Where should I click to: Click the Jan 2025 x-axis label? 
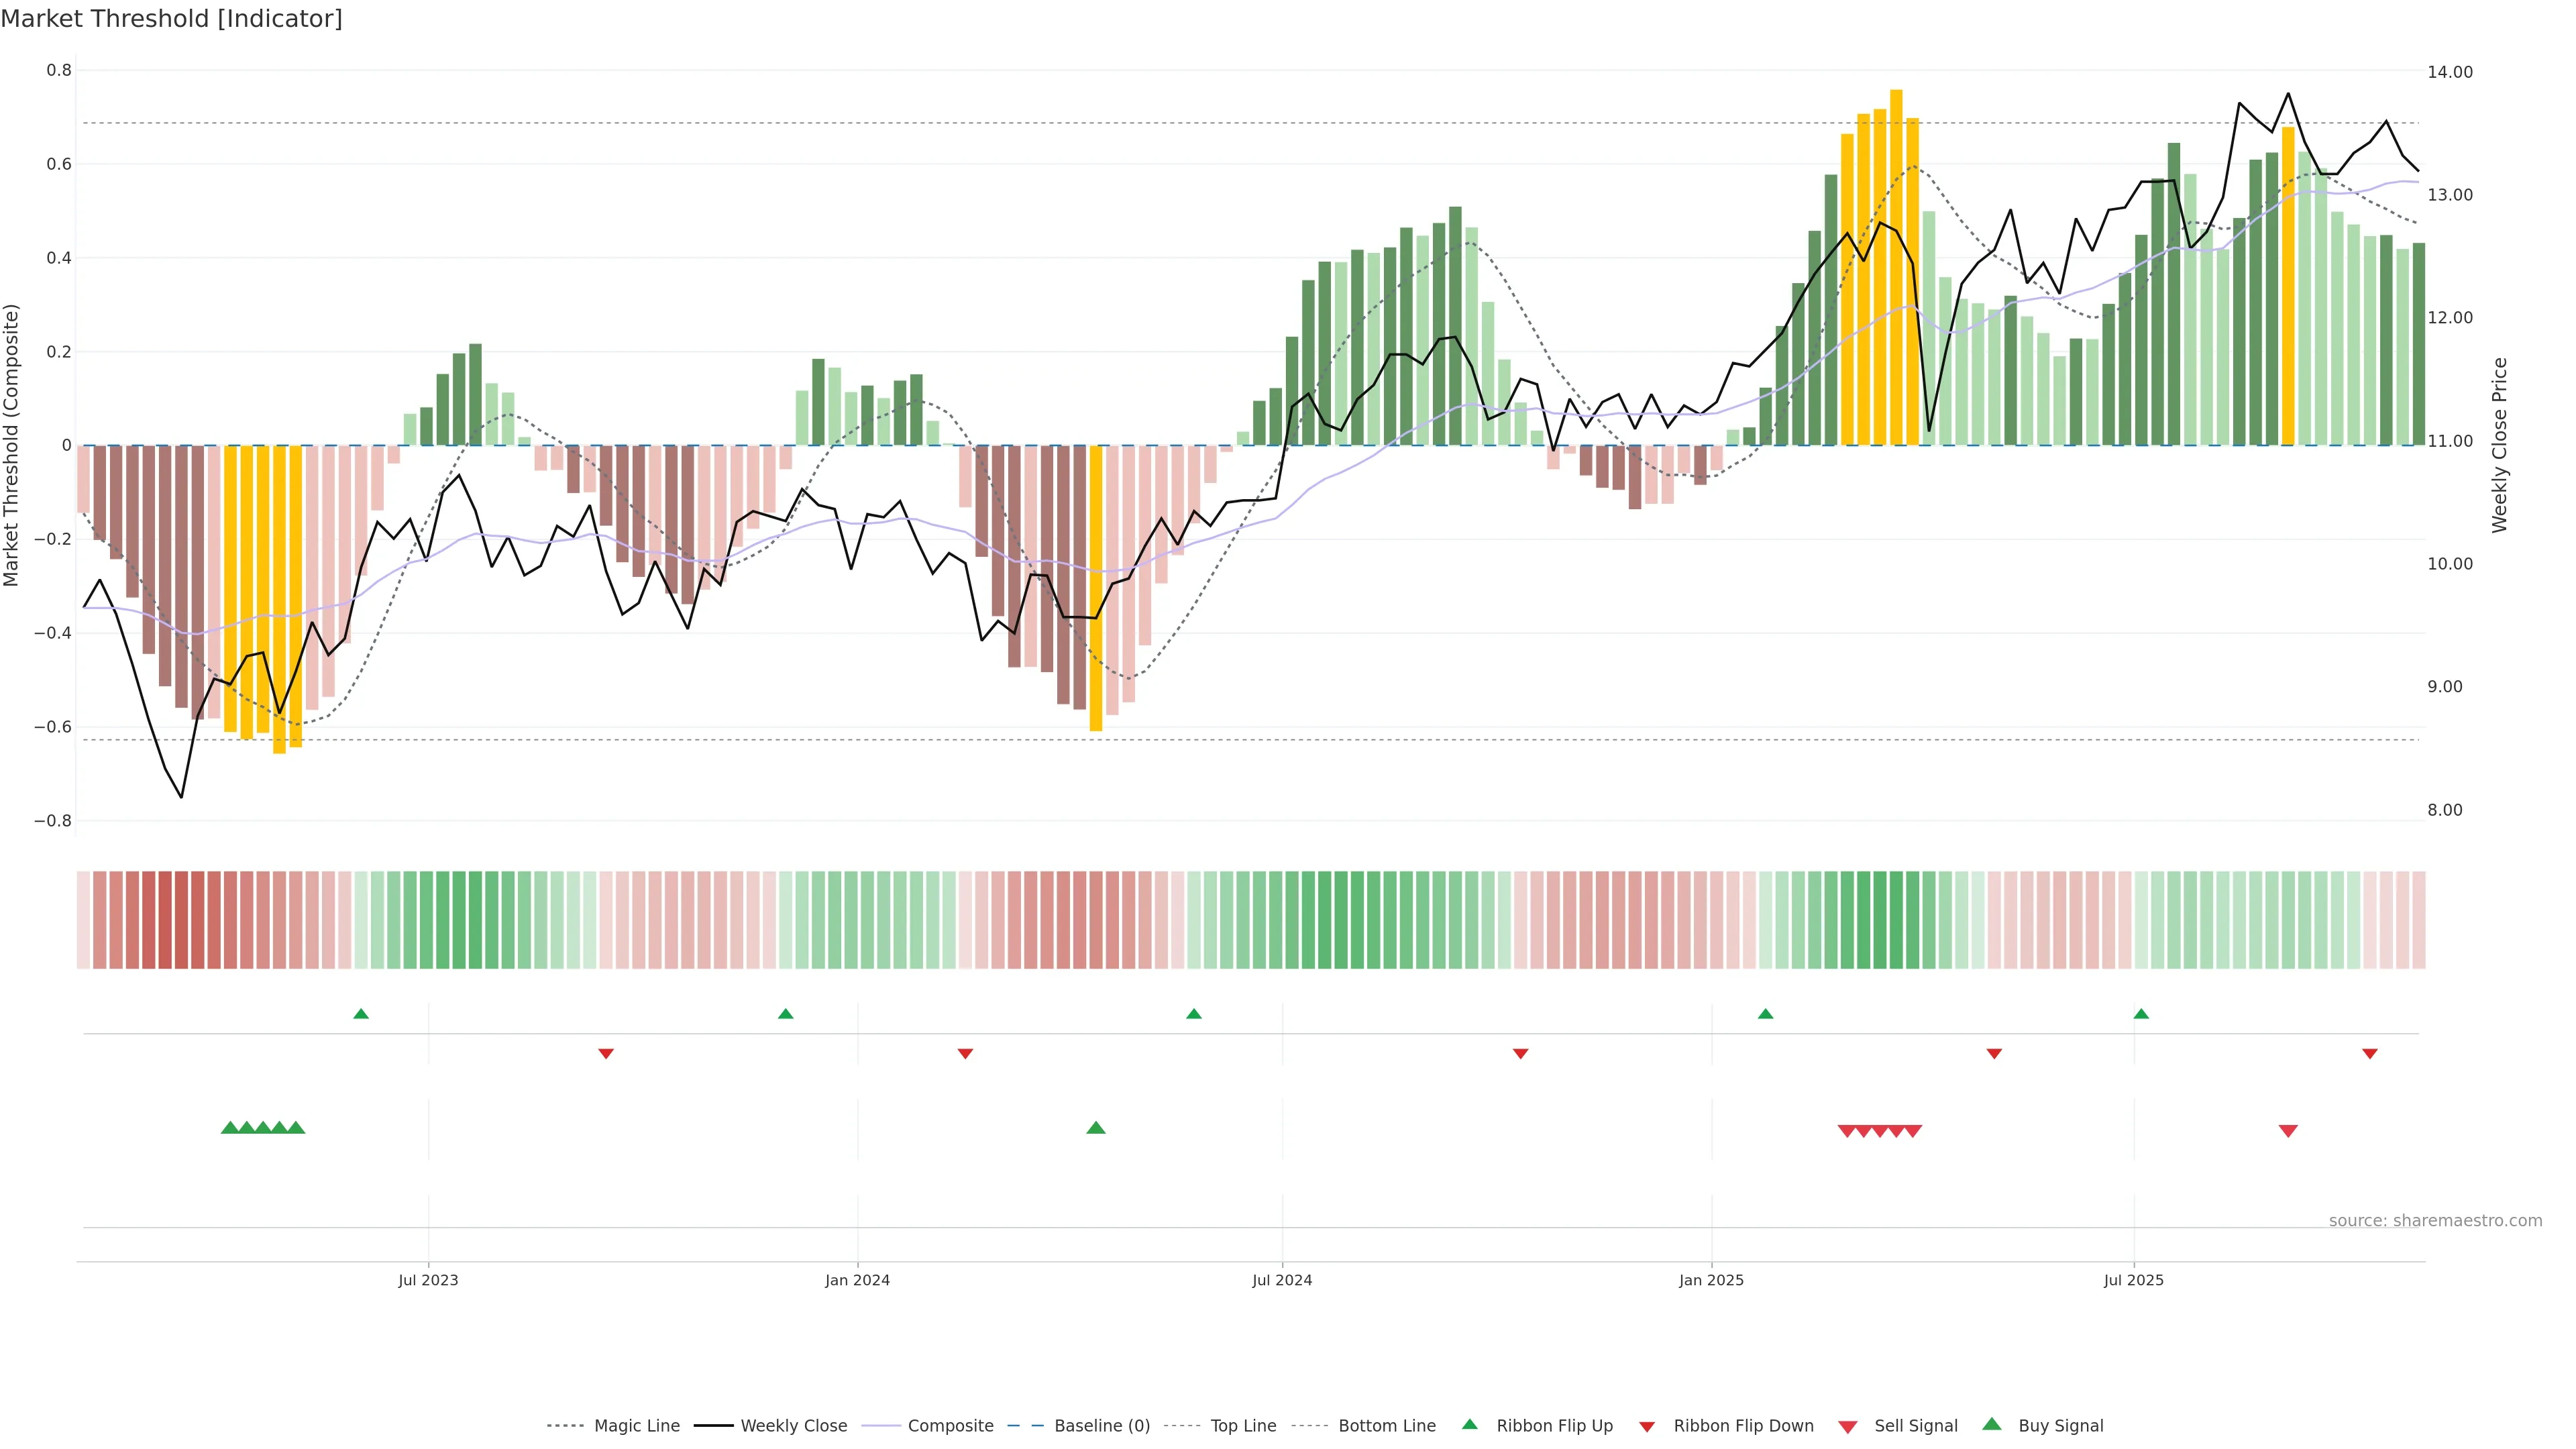pos(1711,1280)
